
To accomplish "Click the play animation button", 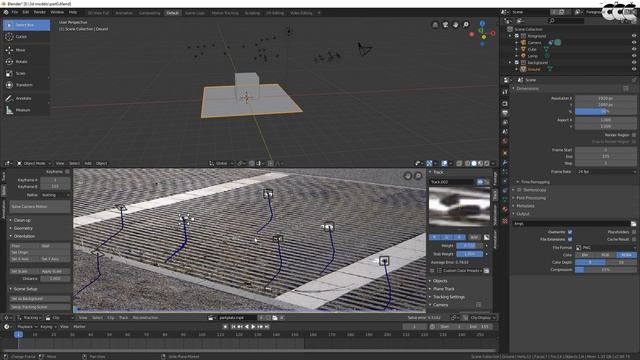I will tap(253, 327).
